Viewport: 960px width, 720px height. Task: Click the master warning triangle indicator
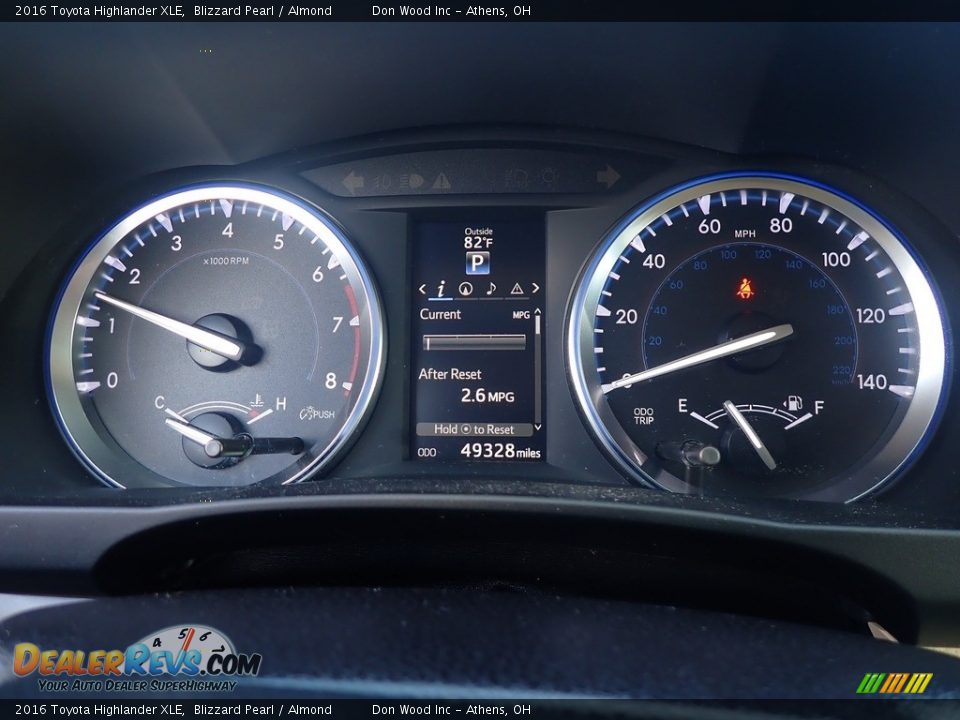[x=441, y=181]
